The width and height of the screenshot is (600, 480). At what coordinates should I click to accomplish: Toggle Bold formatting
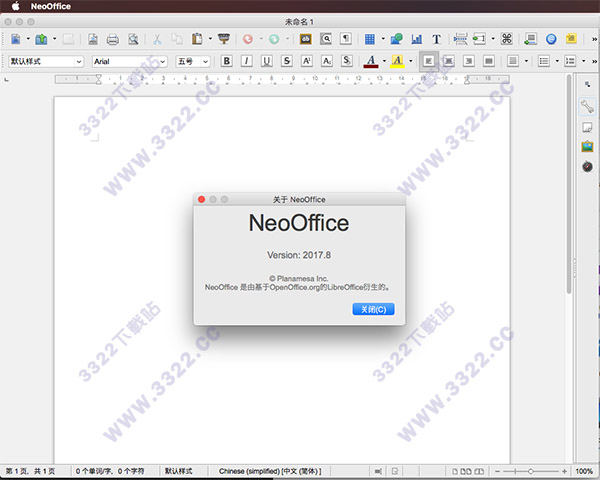tap(227, 61)
